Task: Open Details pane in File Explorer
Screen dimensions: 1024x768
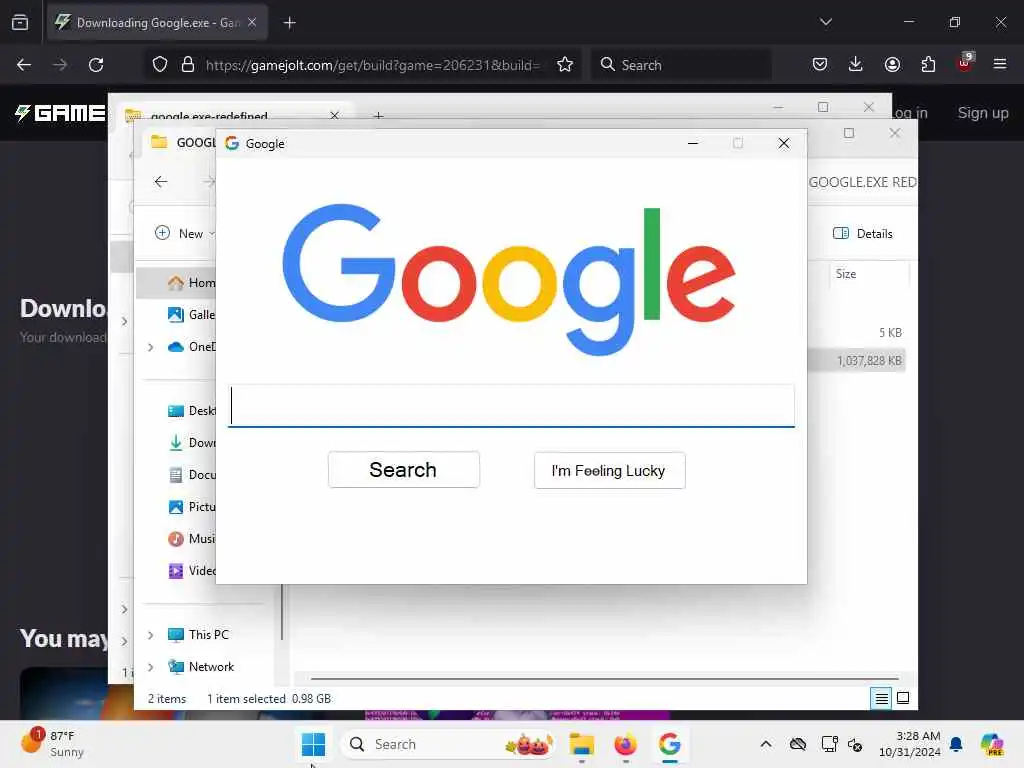Action: pos(863,233)
